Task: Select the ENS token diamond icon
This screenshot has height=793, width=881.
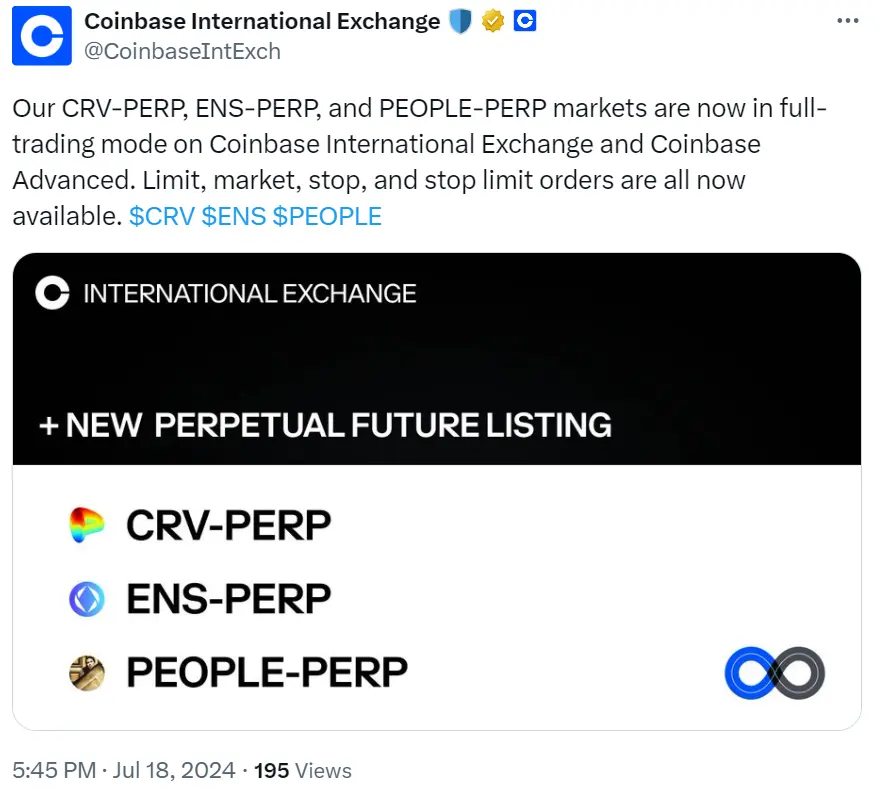Action: 87,598
